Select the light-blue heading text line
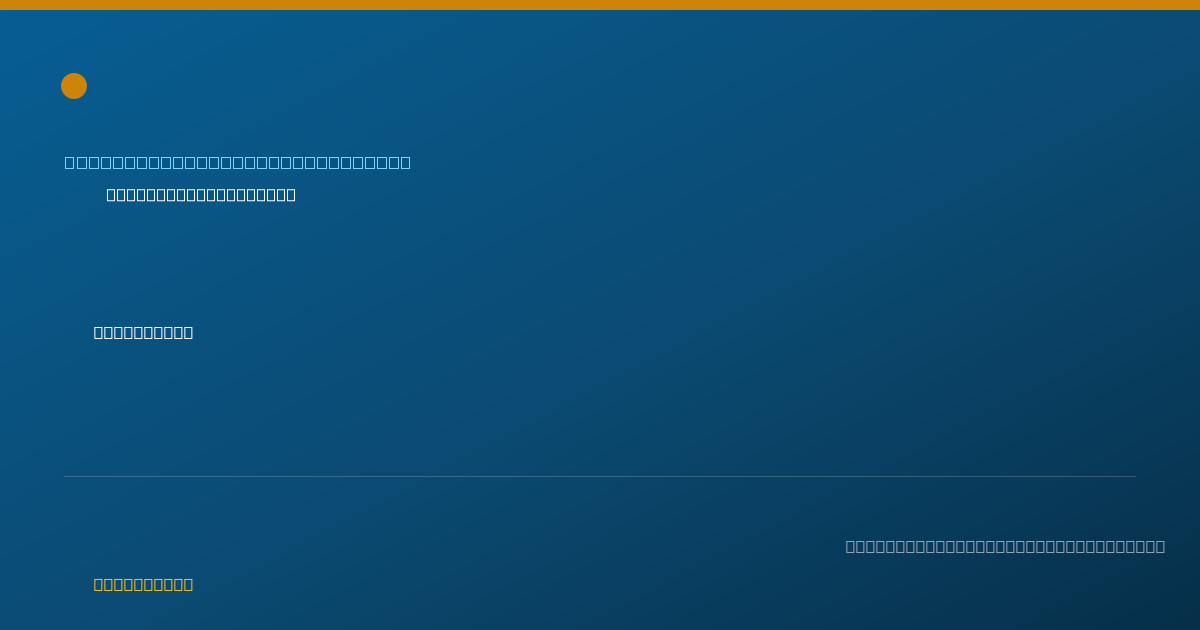1200x630 pixels. (238, 162)
